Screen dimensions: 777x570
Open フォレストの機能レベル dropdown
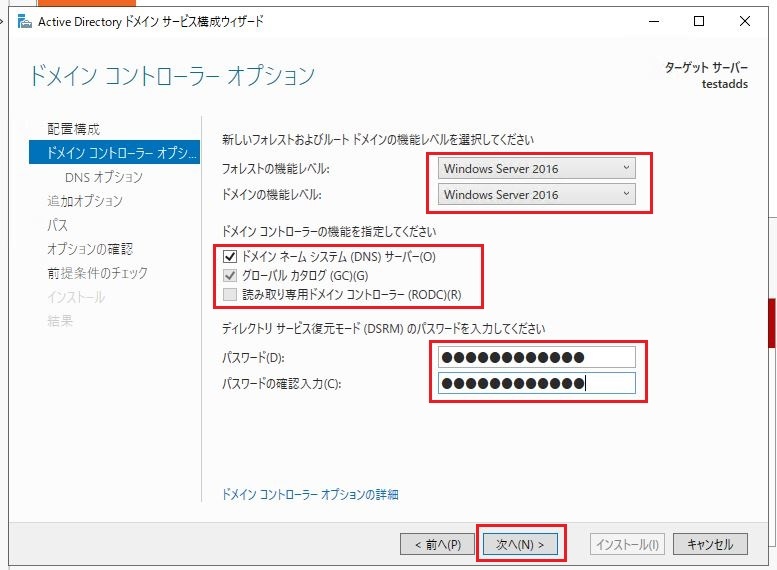click(536, 169)
